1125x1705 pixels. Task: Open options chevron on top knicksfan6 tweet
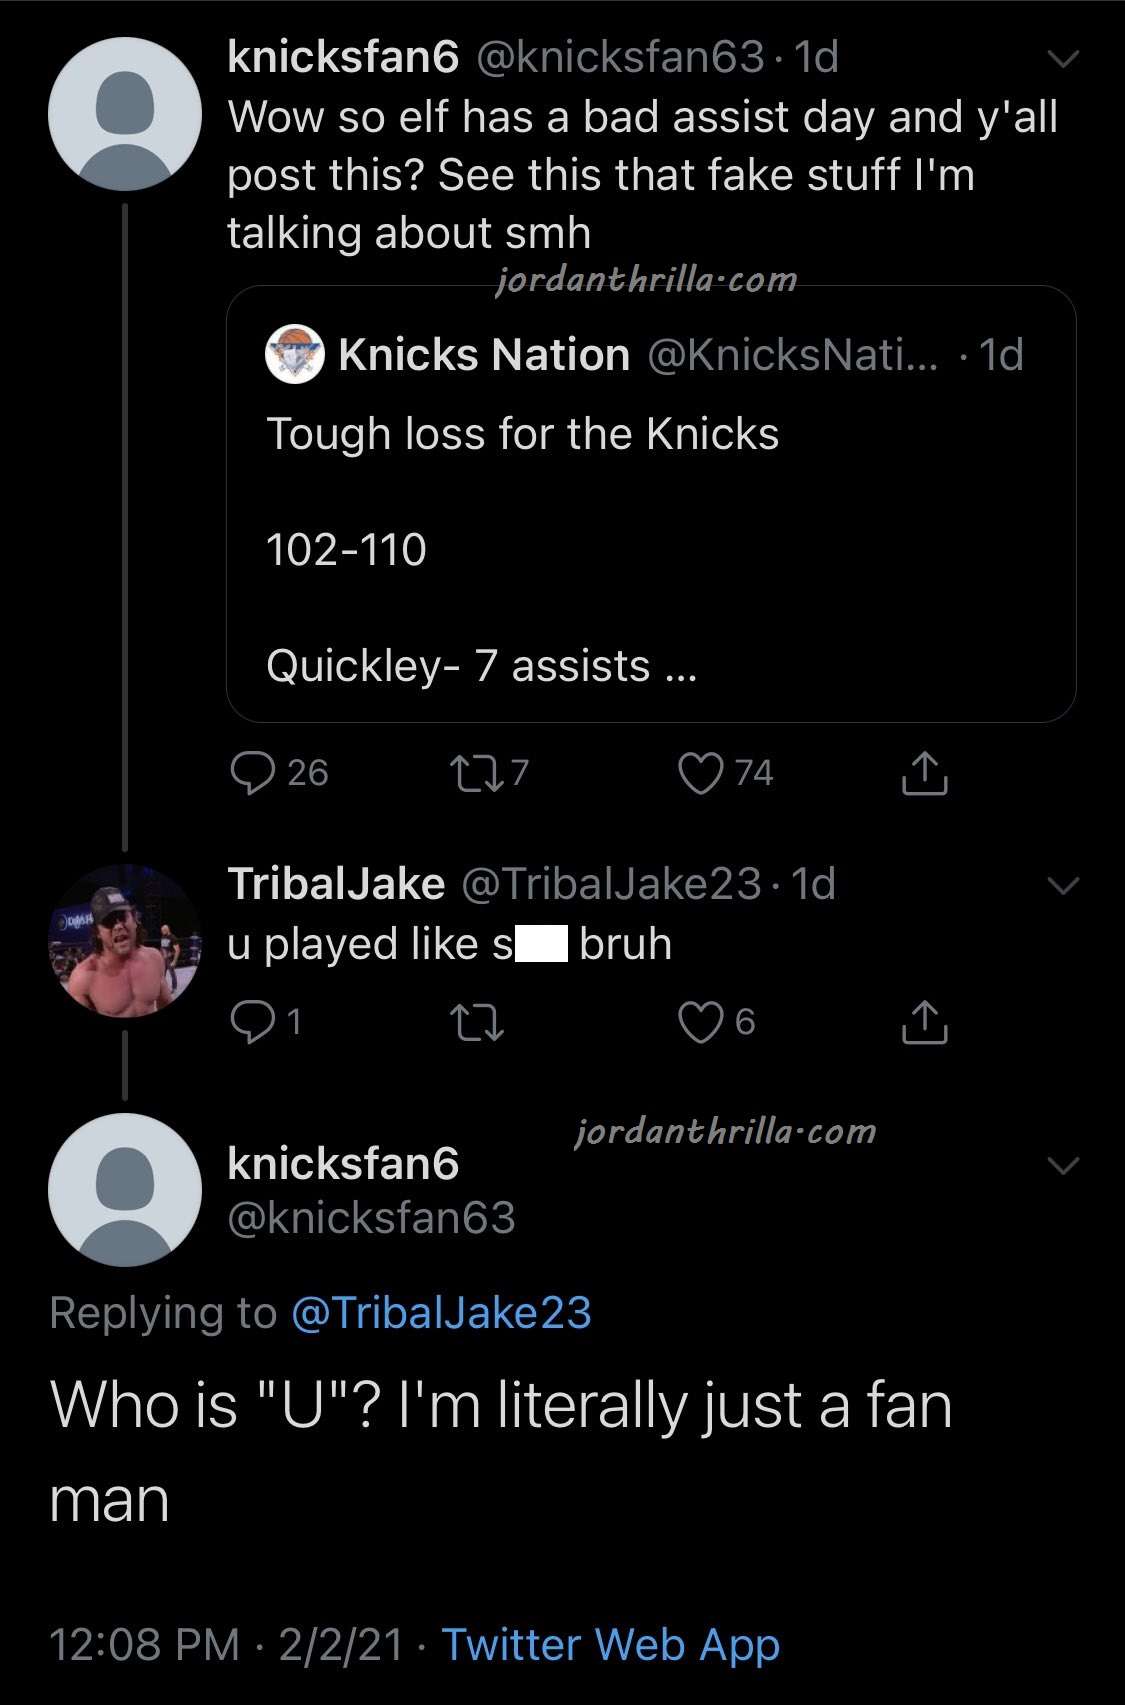pos(1062,59)
